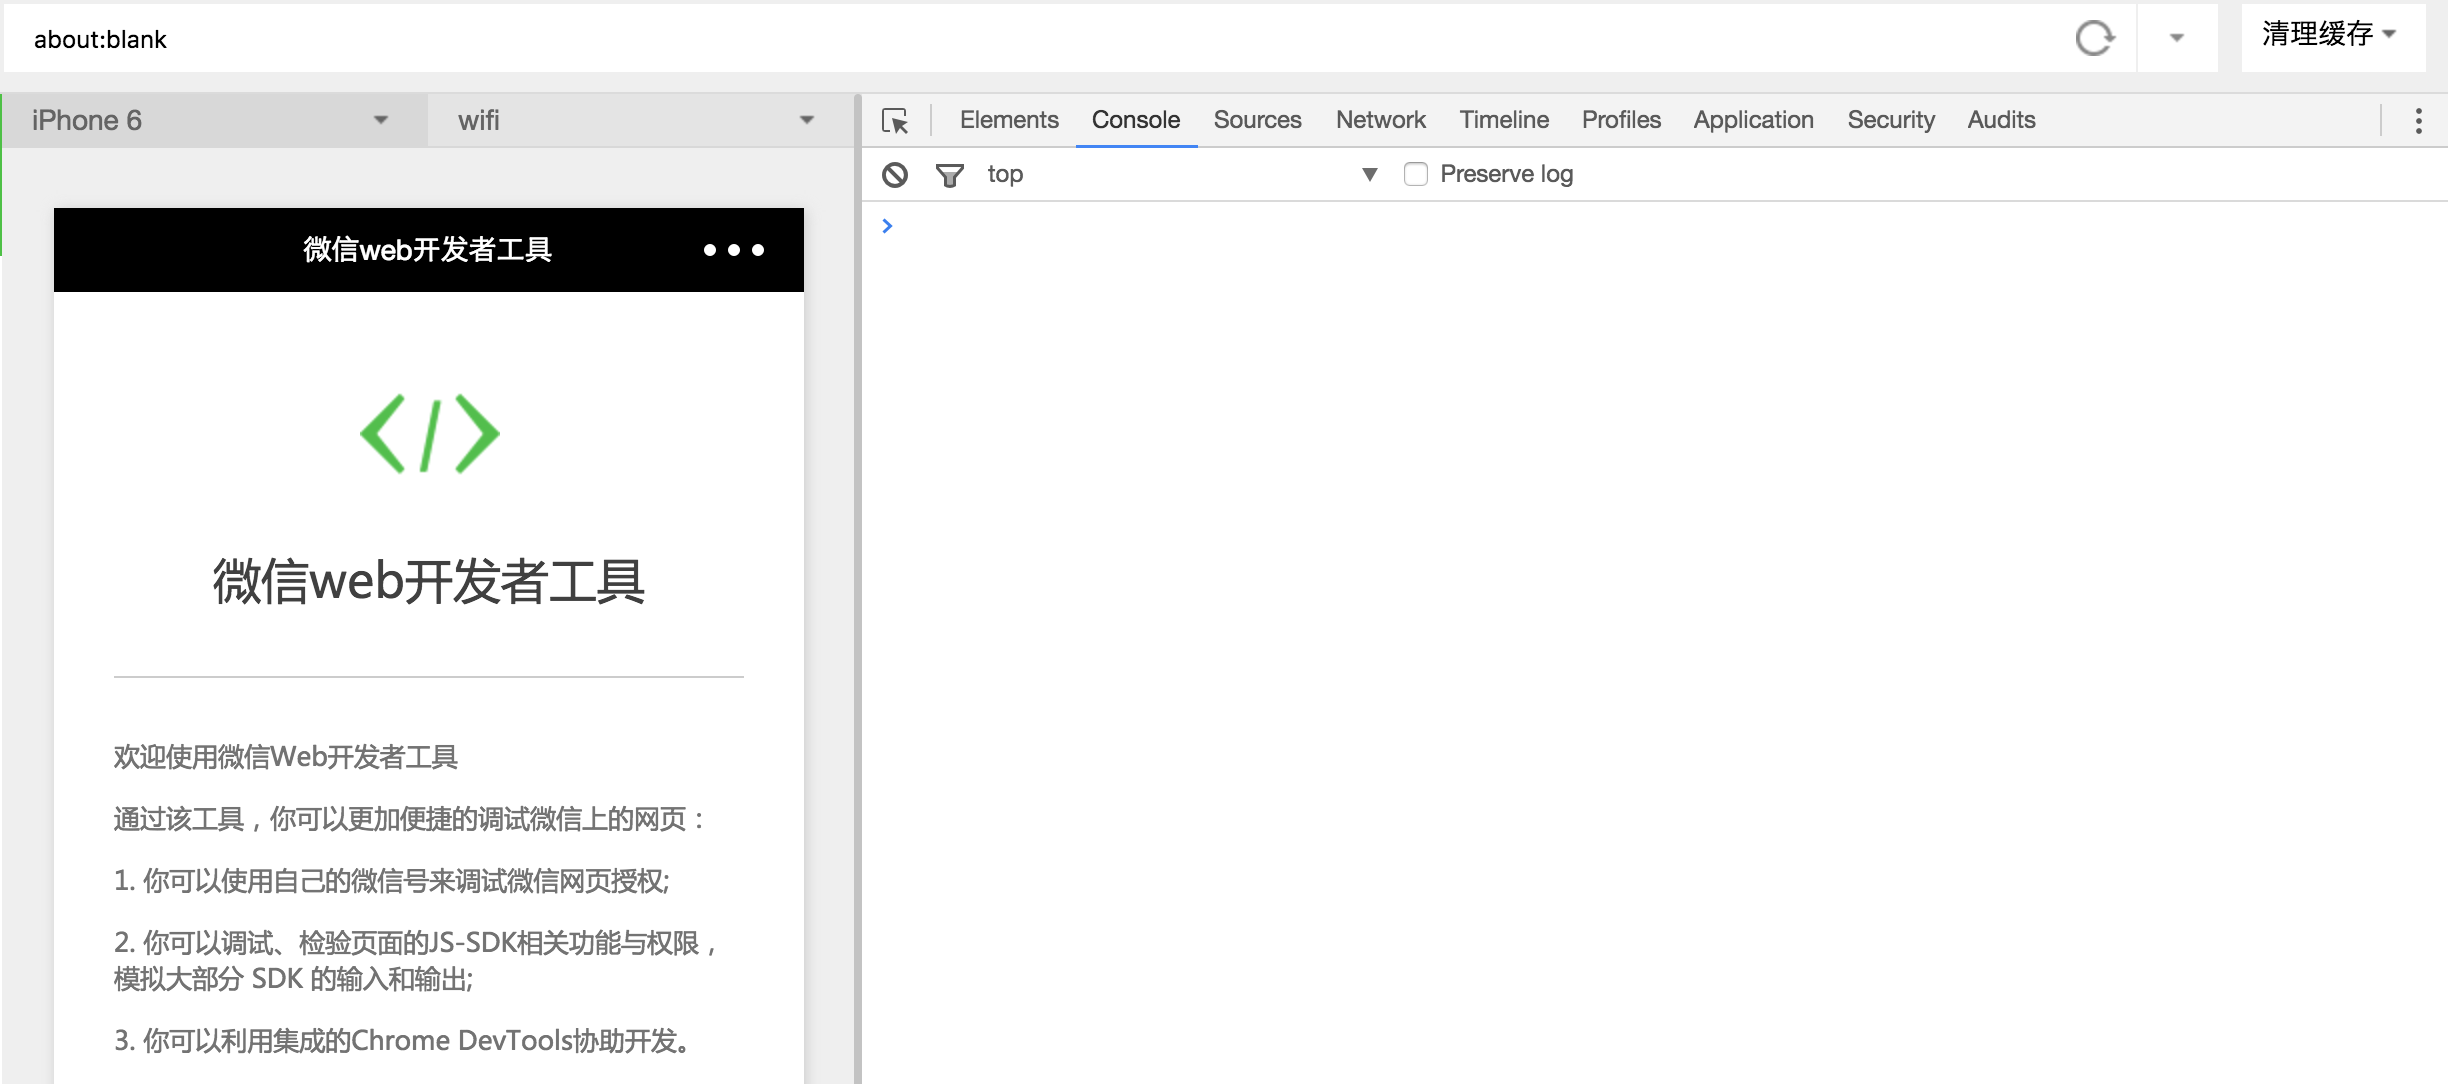Click item 2 about JS-SDK功能与权限

point(416,960)
